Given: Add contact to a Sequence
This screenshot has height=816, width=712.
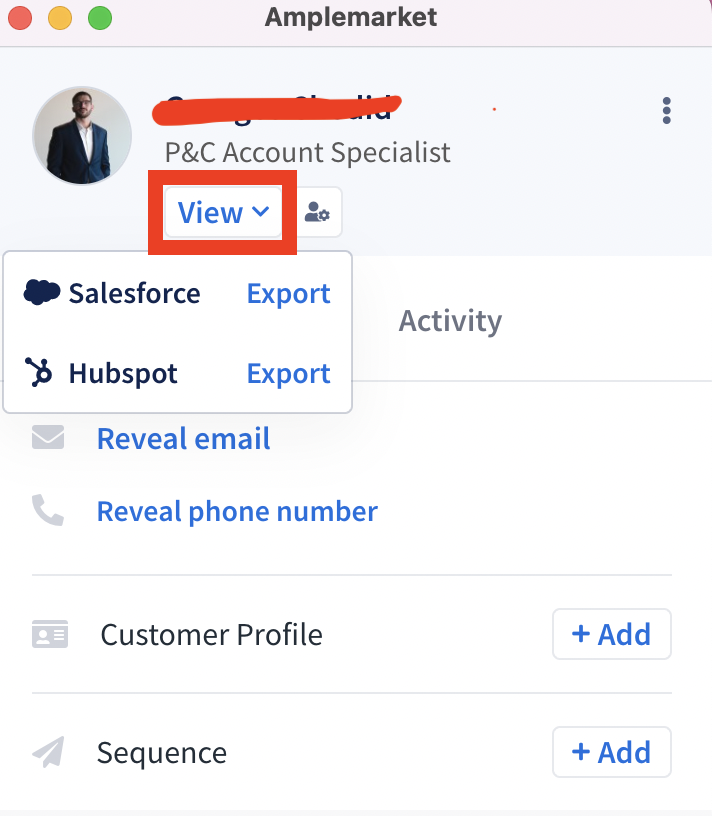Looking at the screenshot, I should point(612,752).
